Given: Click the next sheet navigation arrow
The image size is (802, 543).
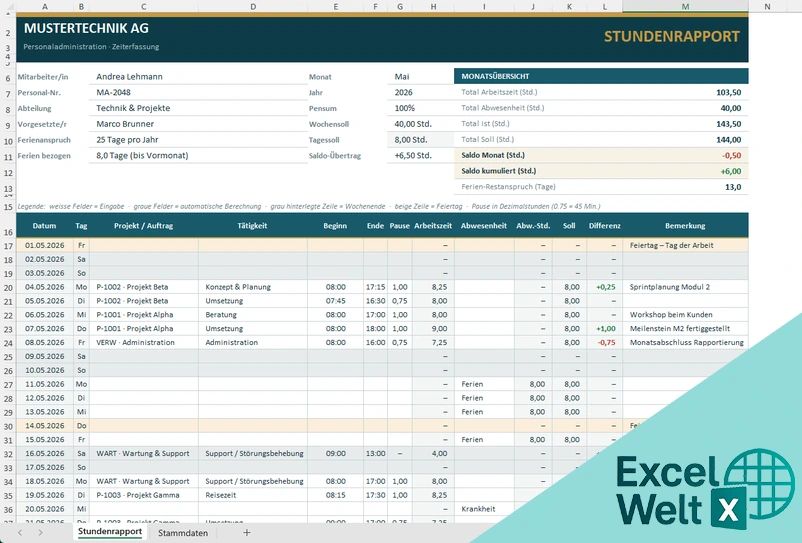Looking at the screenshot, I should coord(40,533).
